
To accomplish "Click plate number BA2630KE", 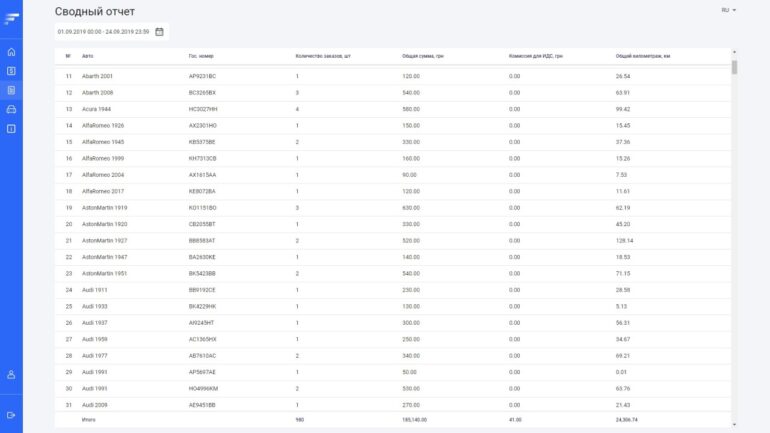I will coord(202,257).
